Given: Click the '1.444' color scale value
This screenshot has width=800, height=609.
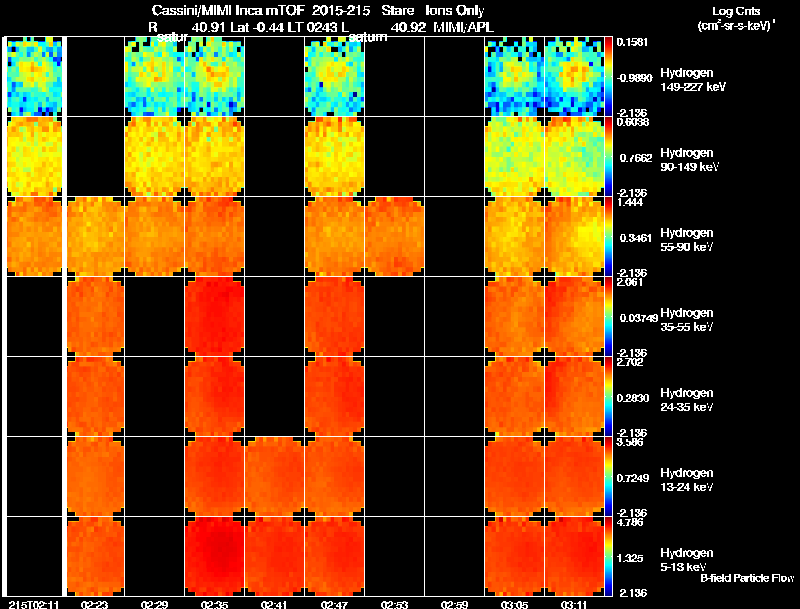Looking at the screenshot, I should [630, 202].
